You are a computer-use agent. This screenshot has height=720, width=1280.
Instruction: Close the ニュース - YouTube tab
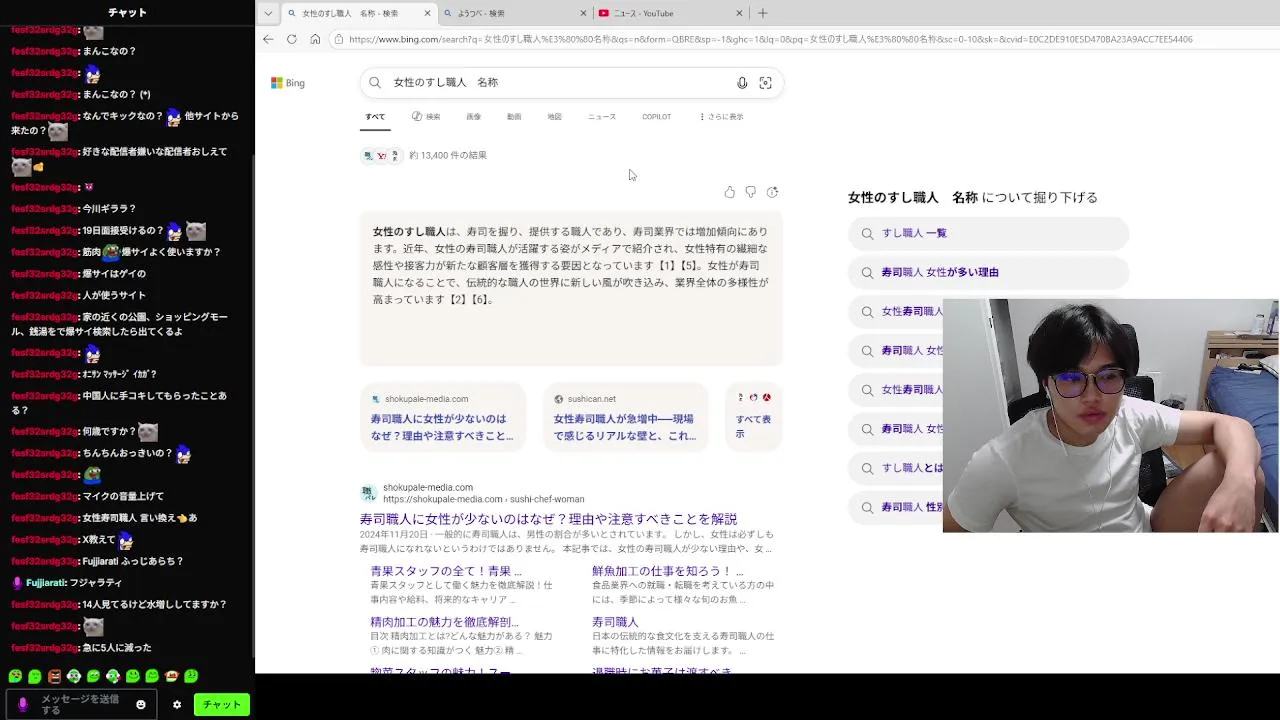pos(739,13)
